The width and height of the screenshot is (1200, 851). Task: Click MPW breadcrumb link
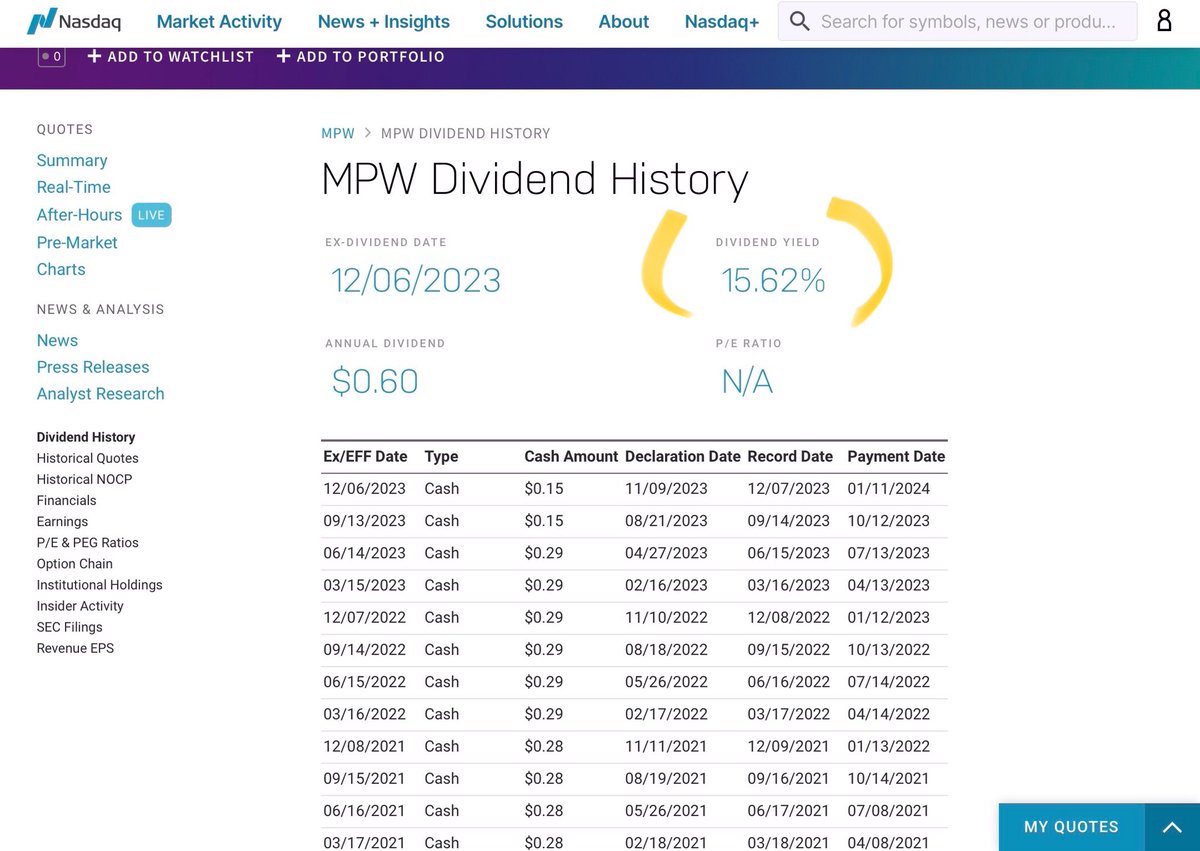coord(338,133)
